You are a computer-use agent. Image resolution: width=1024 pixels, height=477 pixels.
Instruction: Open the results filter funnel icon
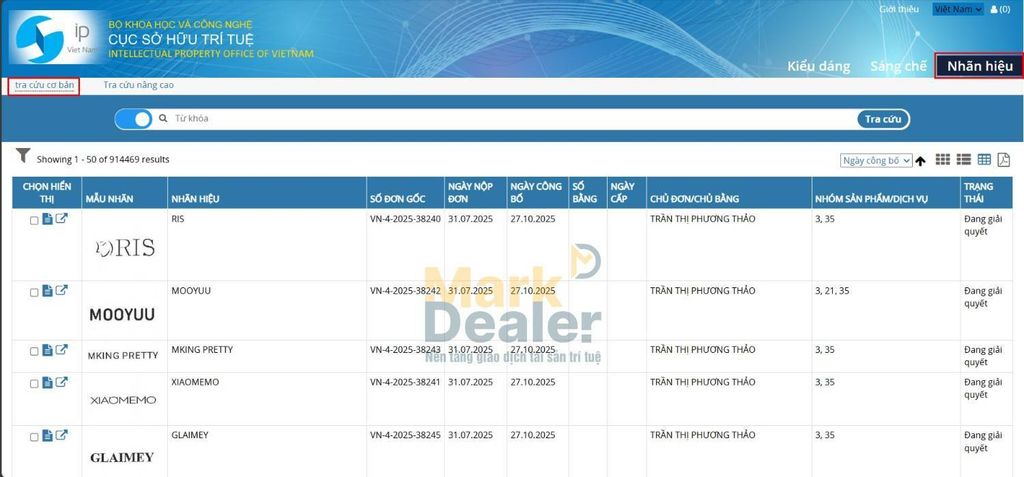22,156
